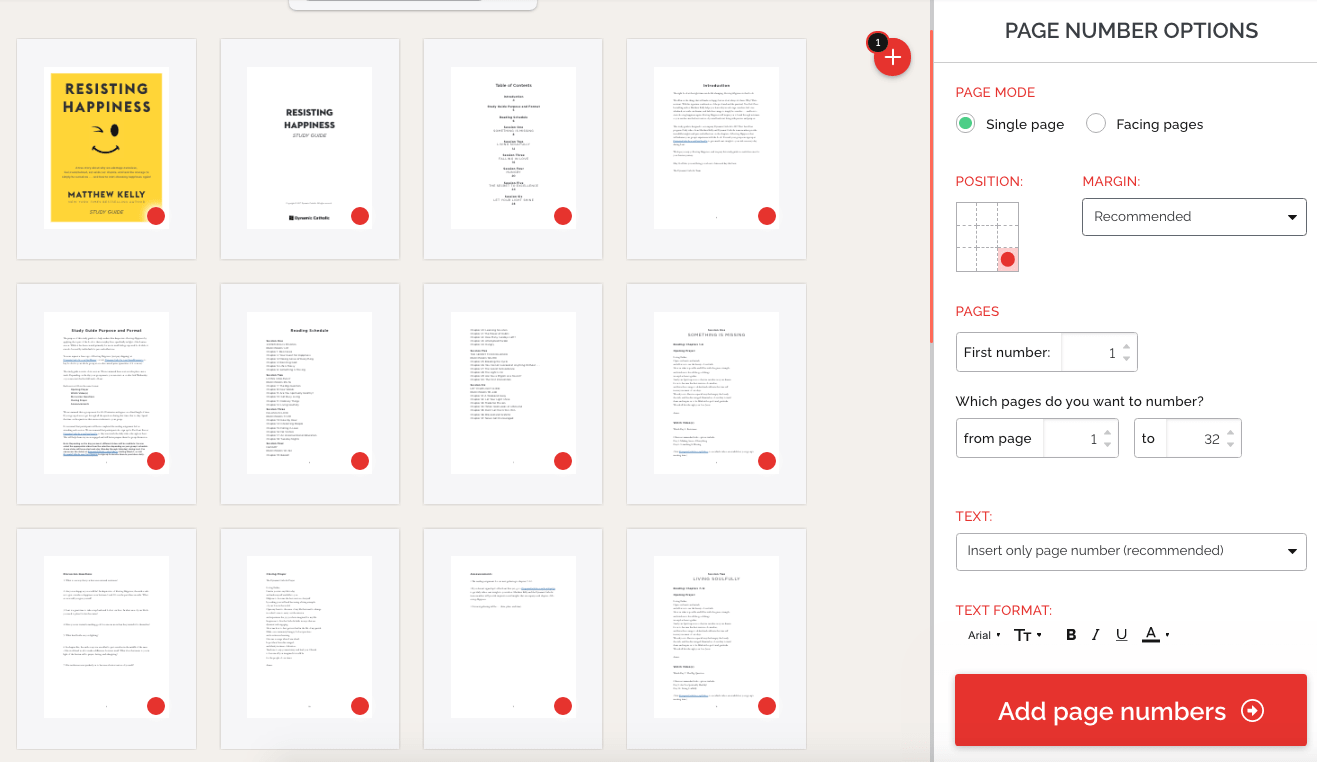Click red dot on Study Guide title page

pos(360,216)
